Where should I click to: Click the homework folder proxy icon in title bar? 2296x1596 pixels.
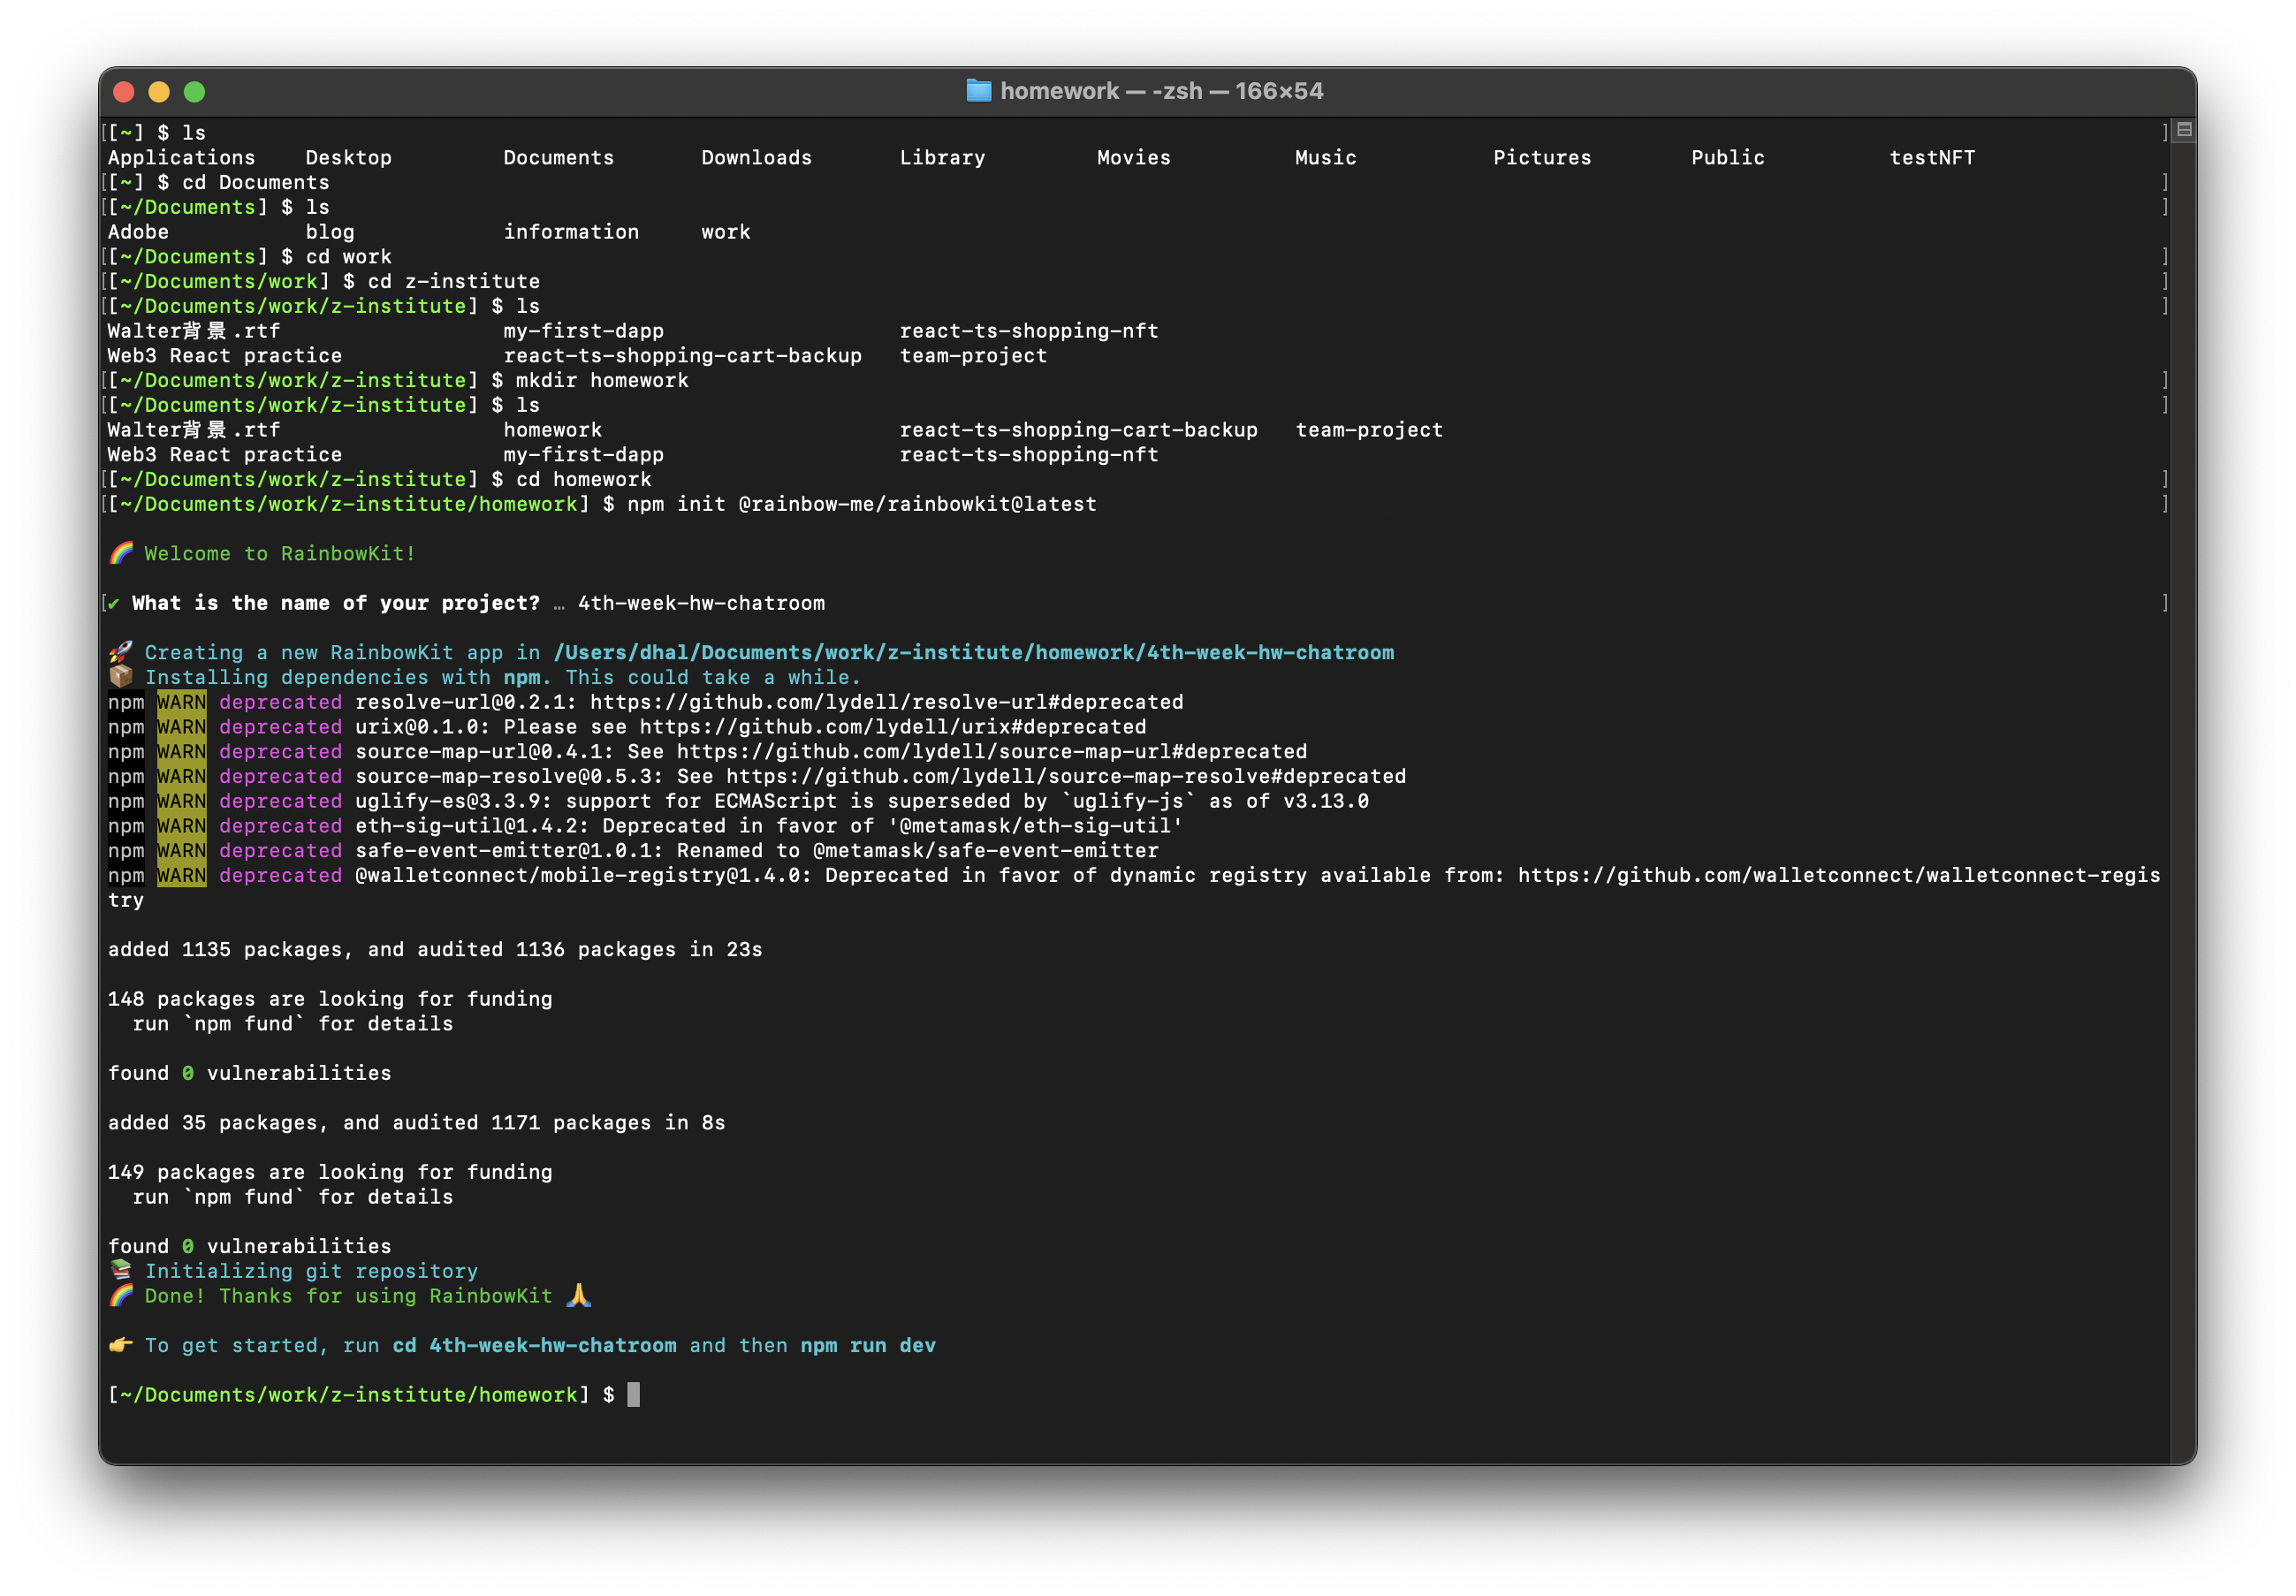click(978, 91)
